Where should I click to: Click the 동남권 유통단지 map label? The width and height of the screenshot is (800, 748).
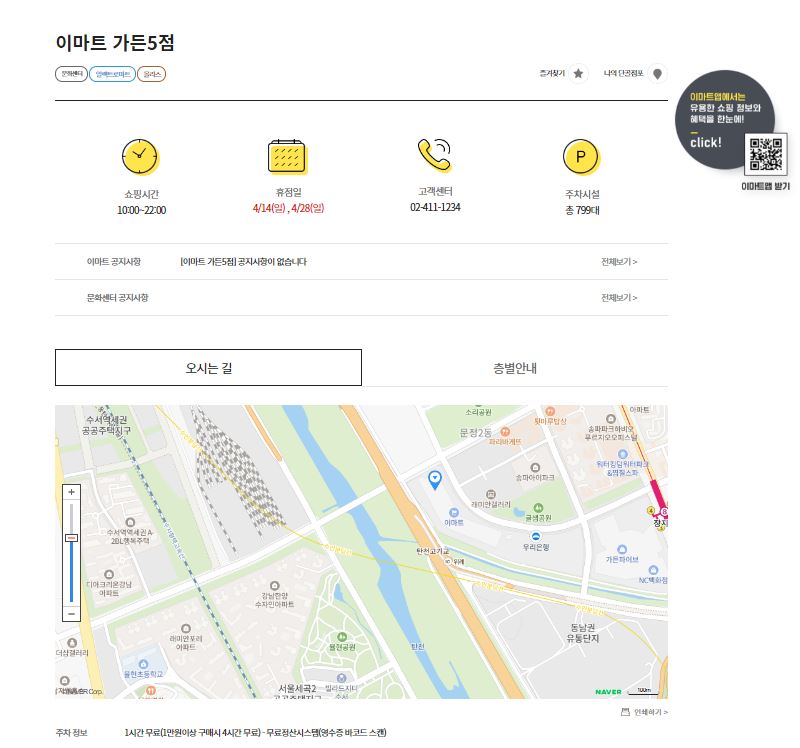pos(583,633)
